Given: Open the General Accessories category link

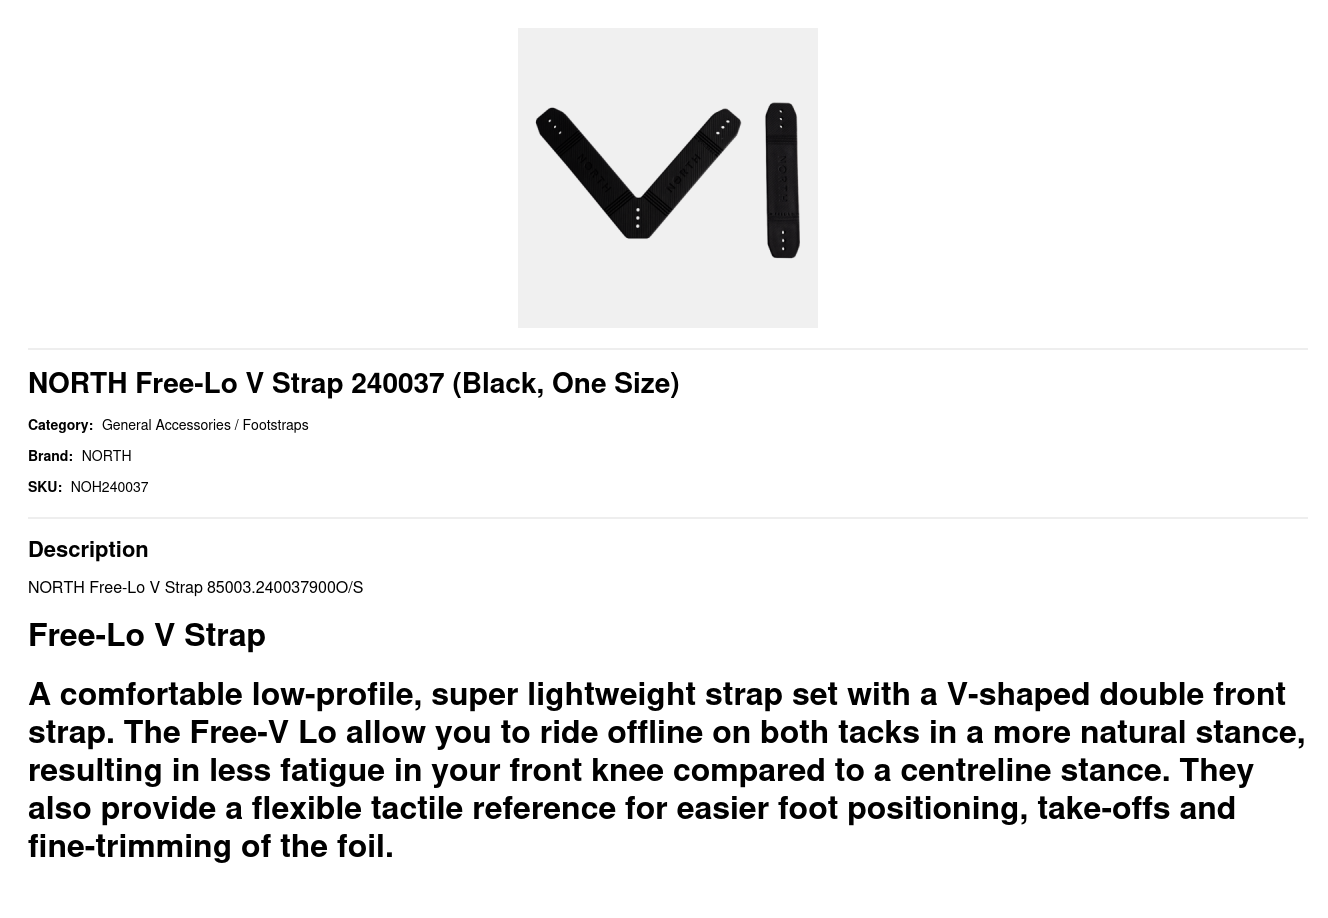Looking at the screenshot, I should pyautogui.click(x=166, y=425).
